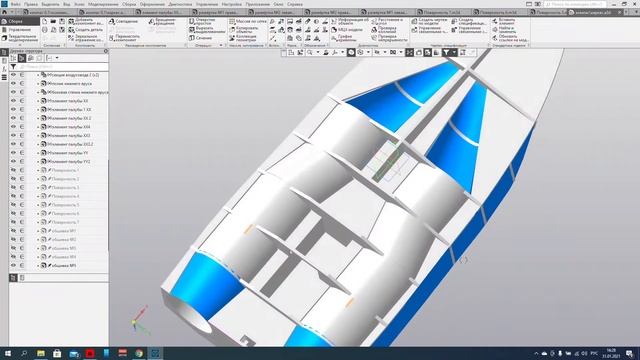Click Переместить компонент
Screen dimensions: 640x360
click(125, 38)
